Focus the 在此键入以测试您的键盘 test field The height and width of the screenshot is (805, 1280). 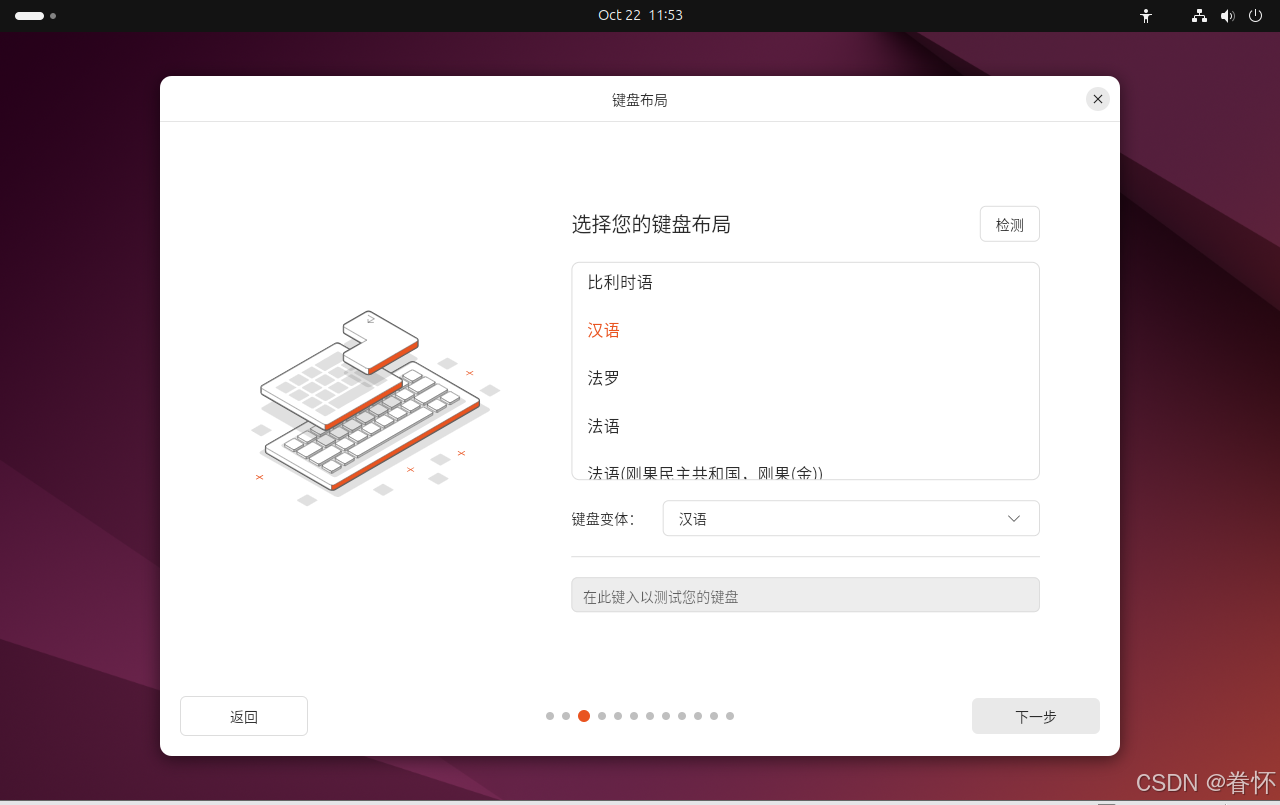click(805, 595)
